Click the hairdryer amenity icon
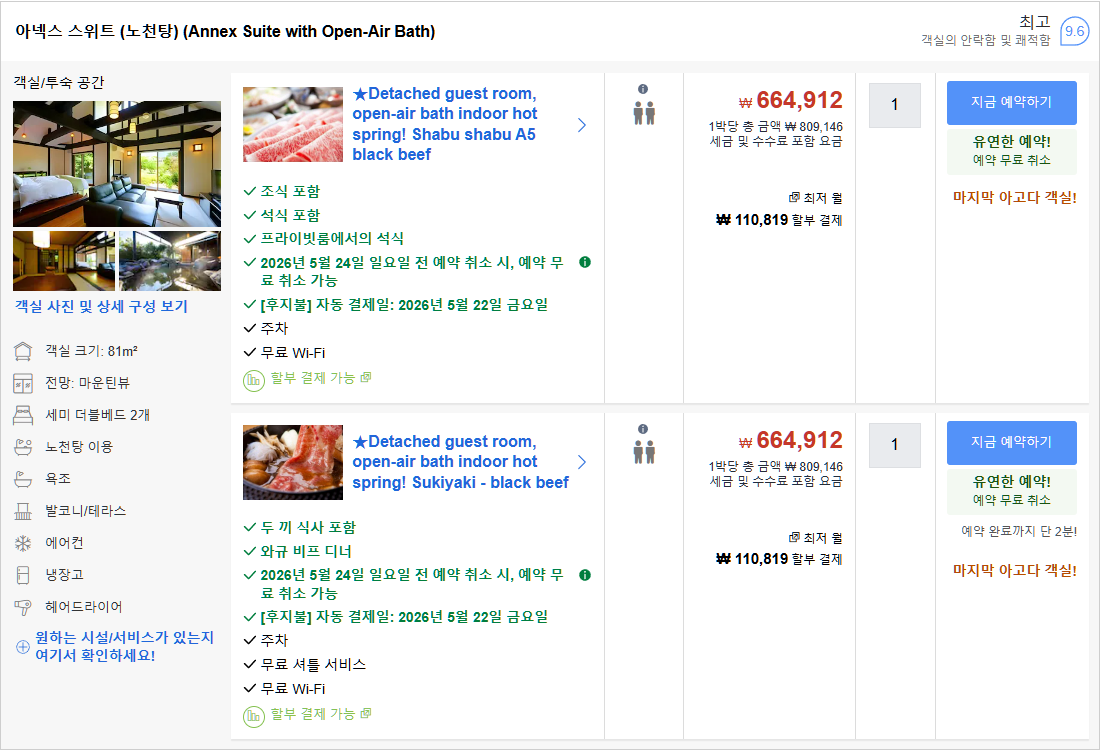Image resolution: width=1100 pixels, height=750 pixels. [x=23, y=607]
